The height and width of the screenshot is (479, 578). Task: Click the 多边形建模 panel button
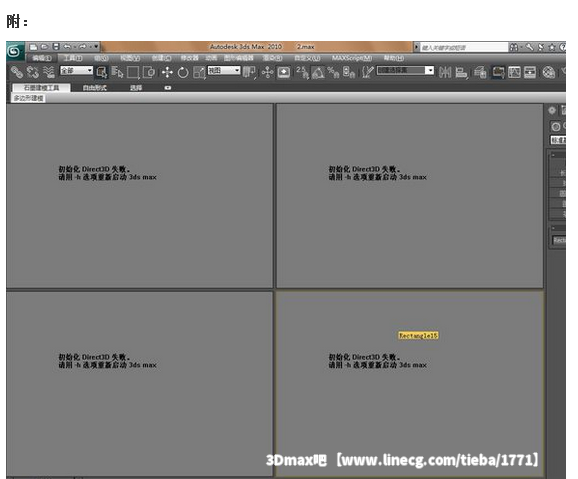tap(28, 98)
